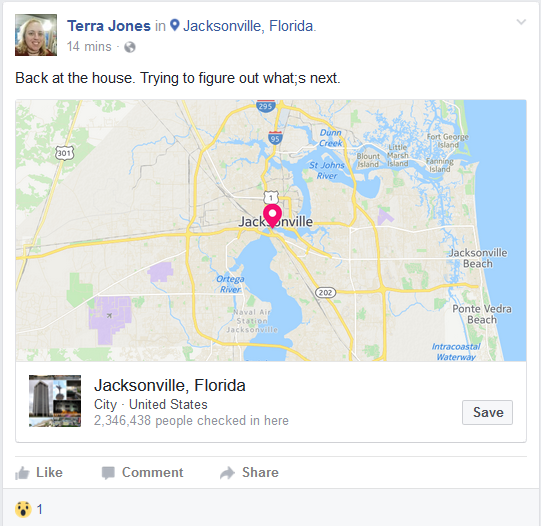This screenshot has width=541, height=526.
Task: Share this Jacksonville check-in post
Action: pyautogui.click(x=249, y=473)
